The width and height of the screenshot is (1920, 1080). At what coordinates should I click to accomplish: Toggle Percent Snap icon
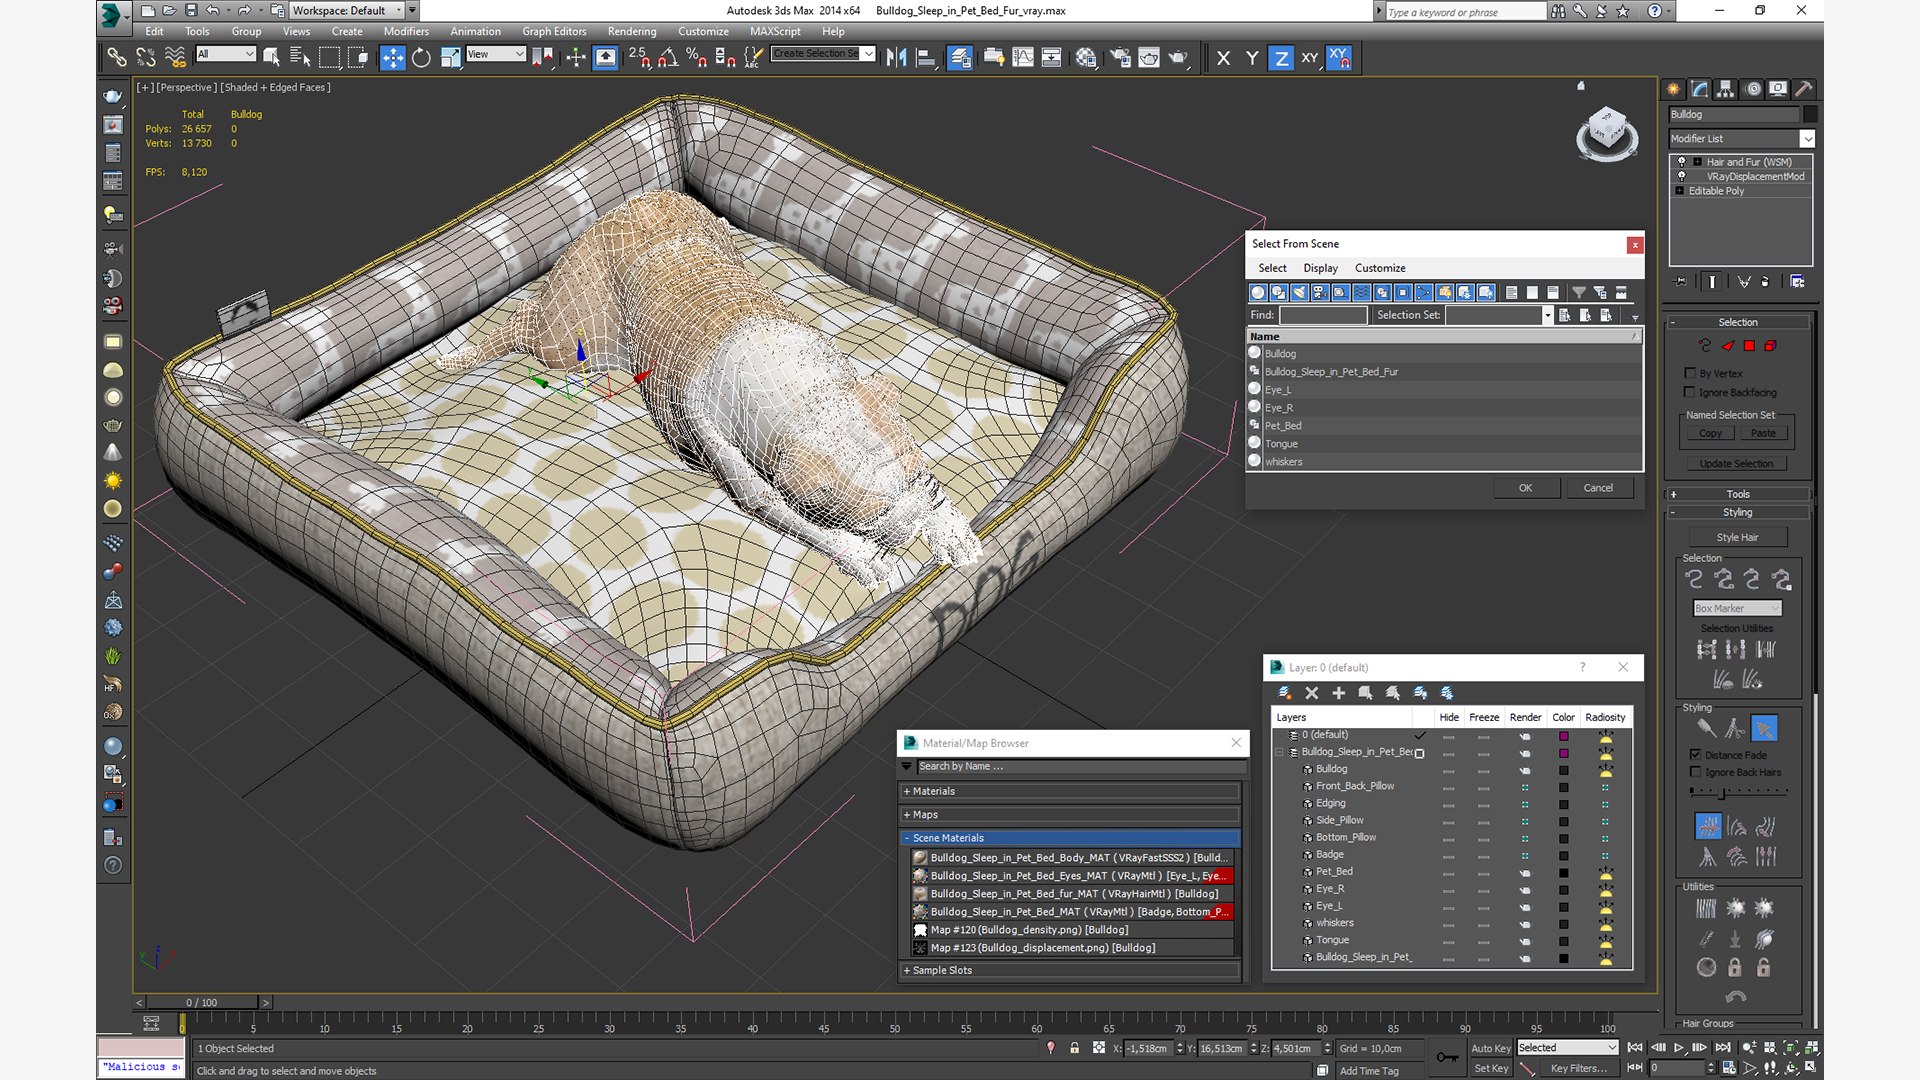point(697,58)
